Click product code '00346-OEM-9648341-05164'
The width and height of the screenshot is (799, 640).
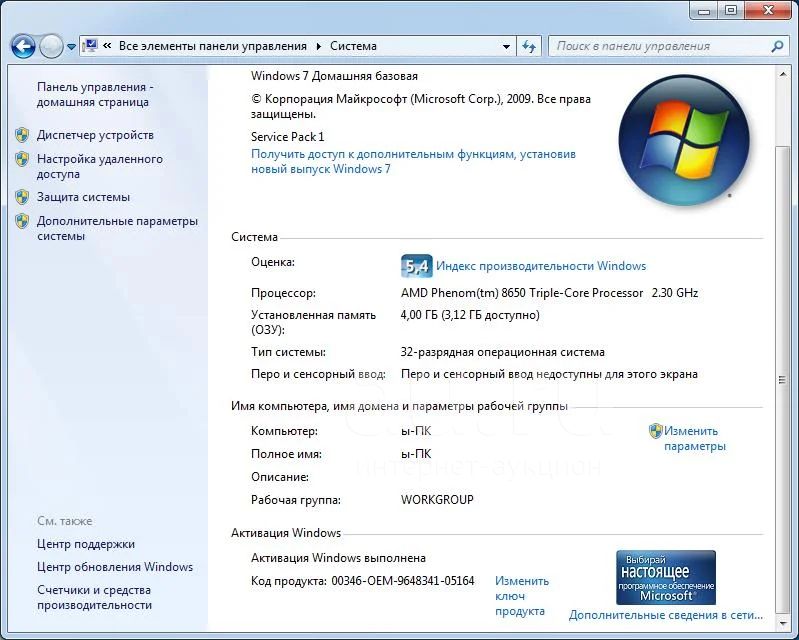[x=403, y=581]
